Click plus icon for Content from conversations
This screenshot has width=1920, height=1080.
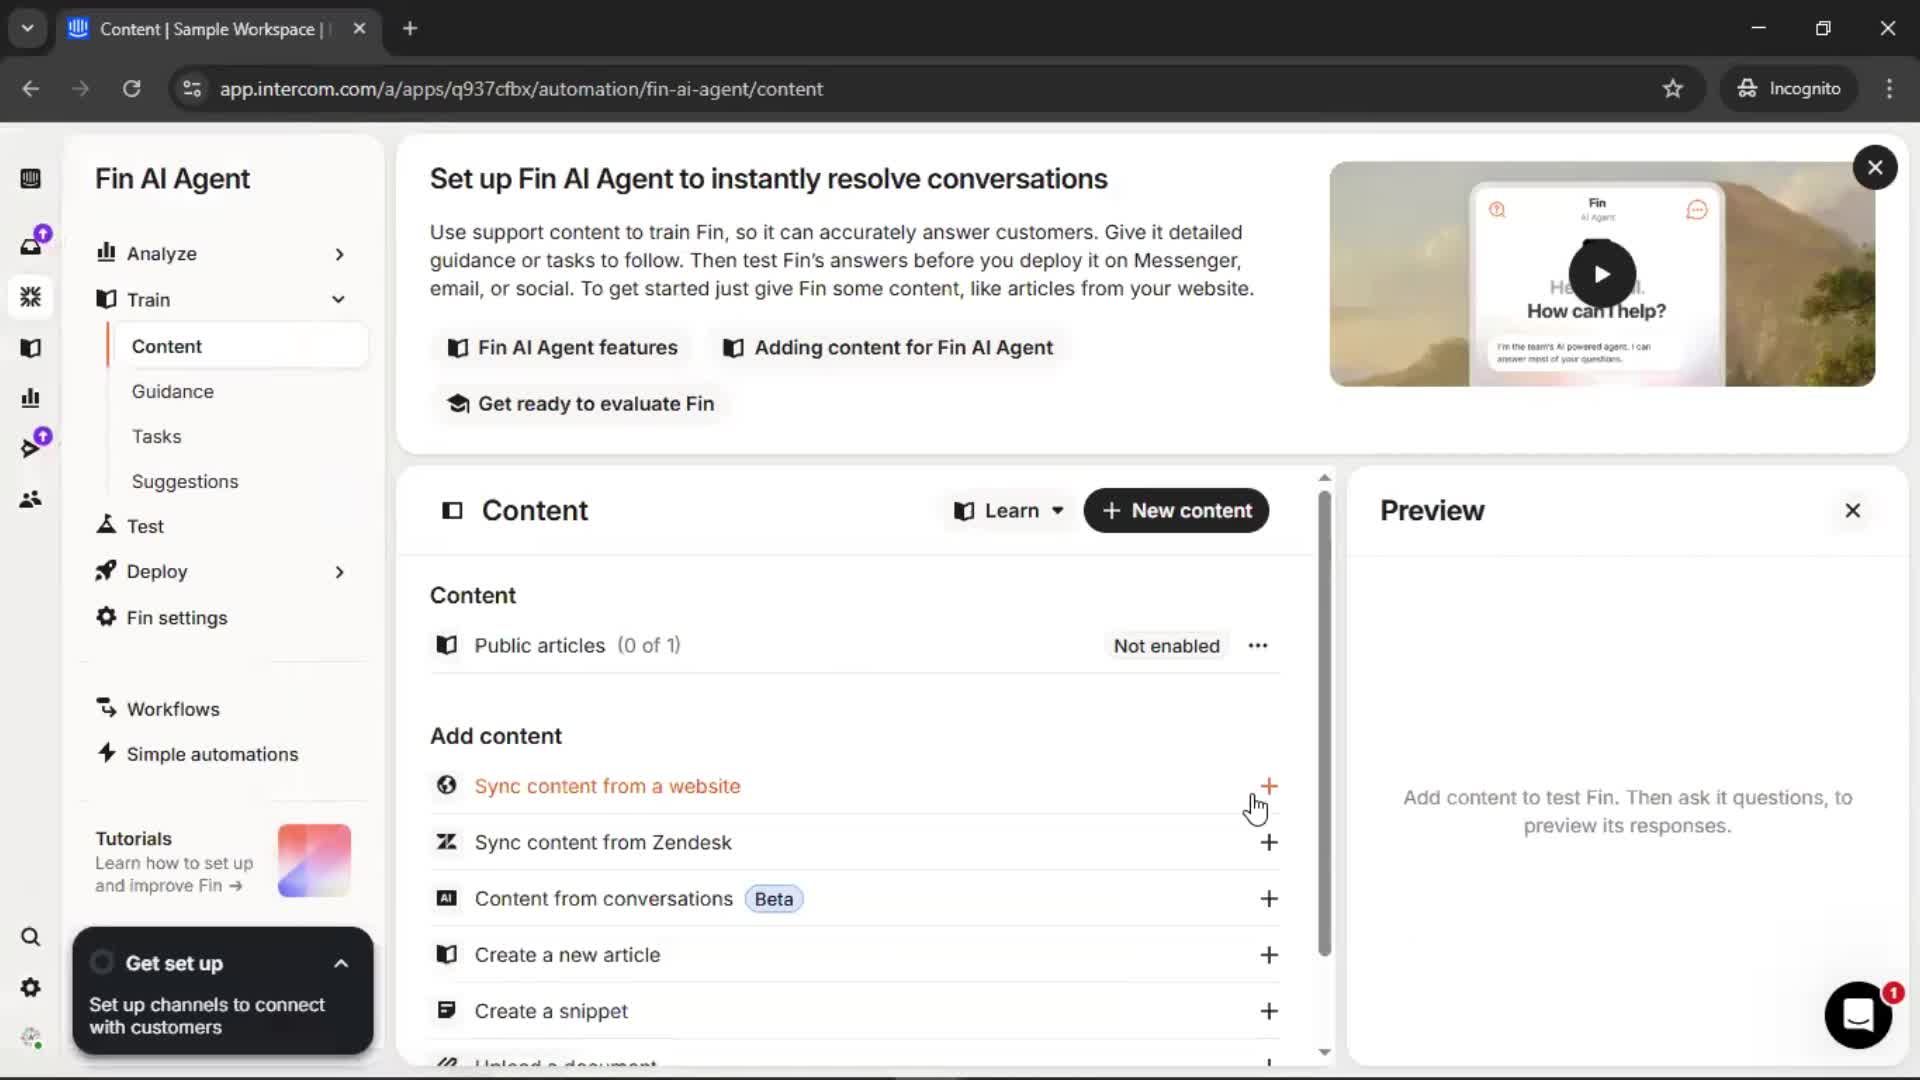1269,899
